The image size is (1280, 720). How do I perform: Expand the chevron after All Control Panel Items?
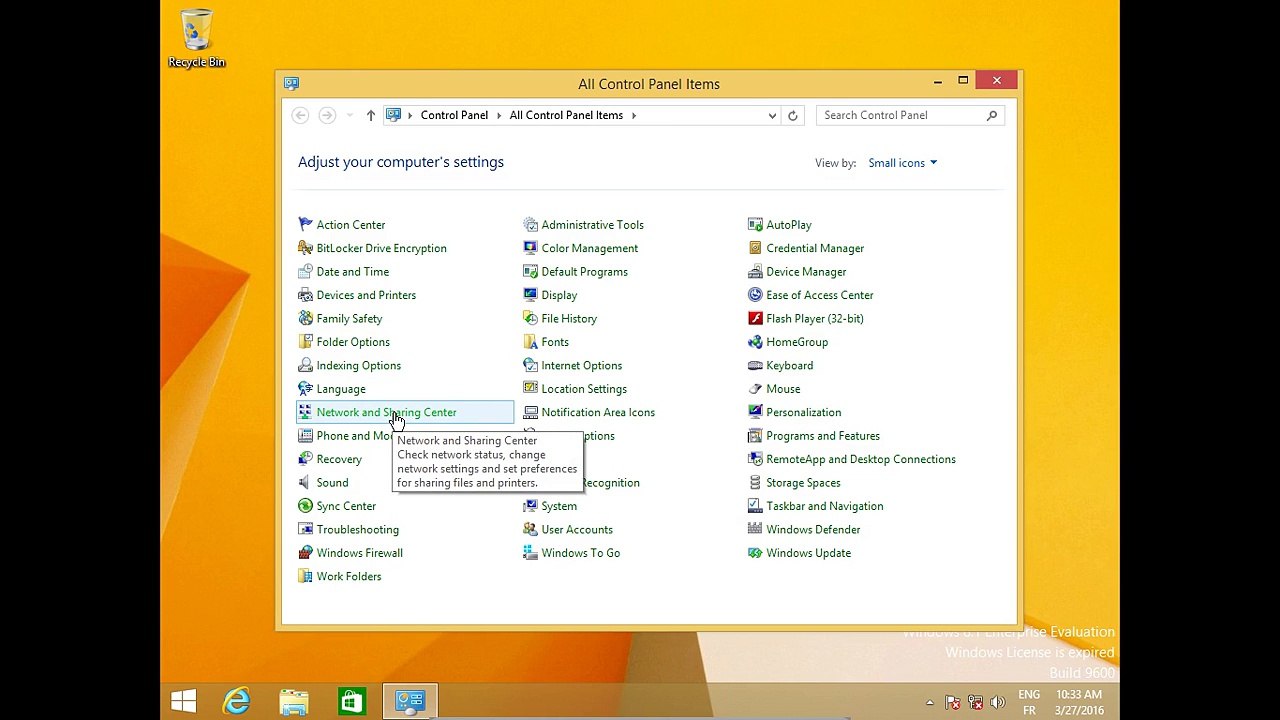click(633, 115)
